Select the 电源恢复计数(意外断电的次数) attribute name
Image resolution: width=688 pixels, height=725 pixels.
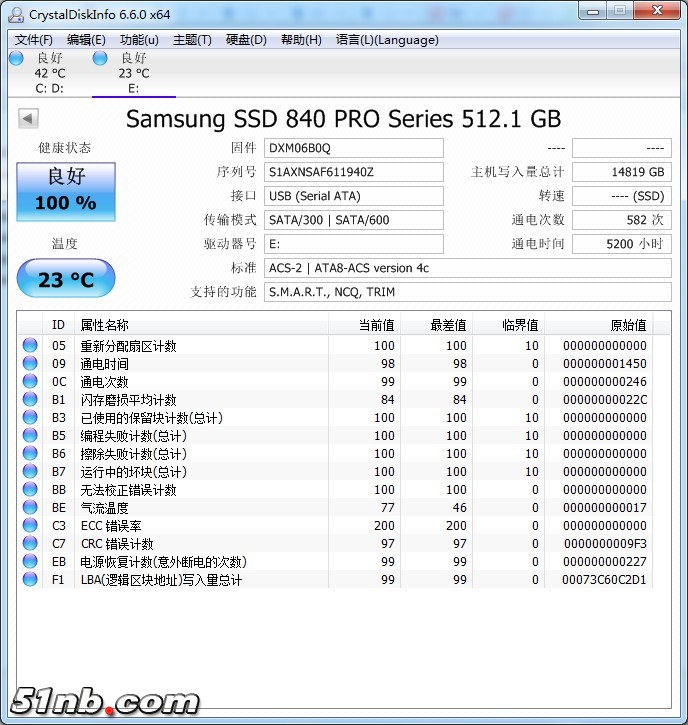click(164, 562)
